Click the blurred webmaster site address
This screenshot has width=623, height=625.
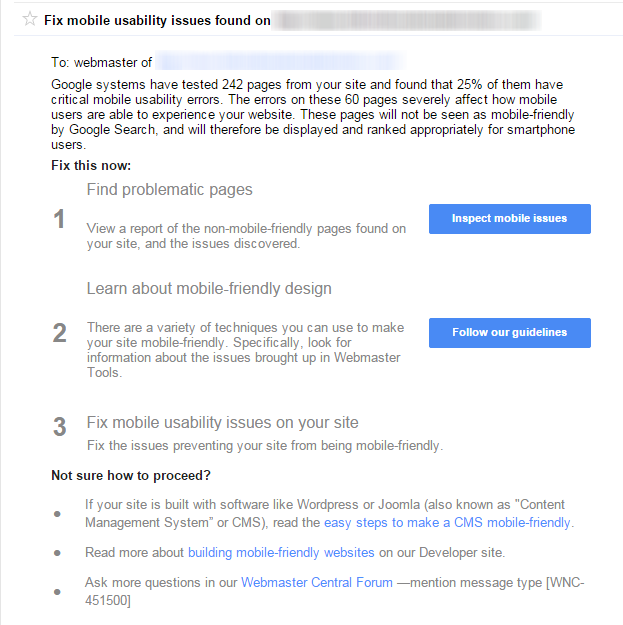(280, 62)
